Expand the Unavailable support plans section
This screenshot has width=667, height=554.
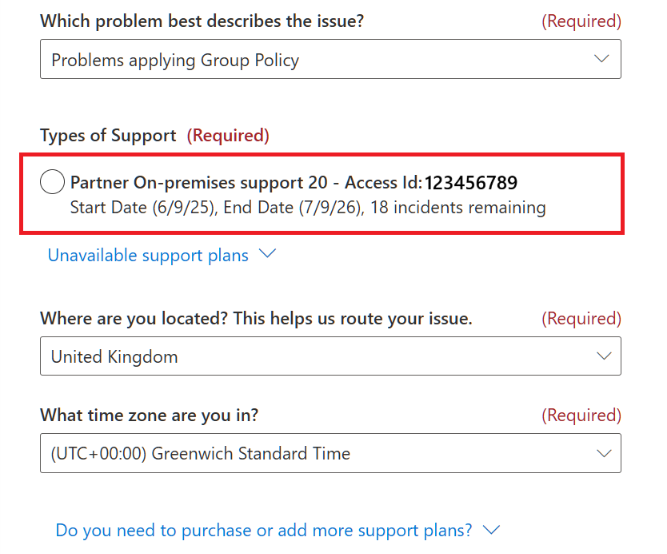pyautogui.click(x=148, y=255)
